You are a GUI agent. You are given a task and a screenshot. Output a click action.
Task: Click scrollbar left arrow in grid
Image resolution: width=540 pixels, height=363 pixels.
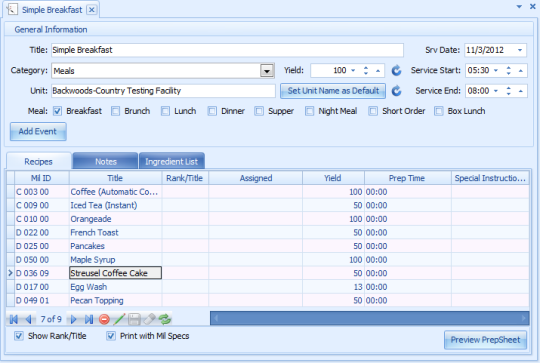216,318
